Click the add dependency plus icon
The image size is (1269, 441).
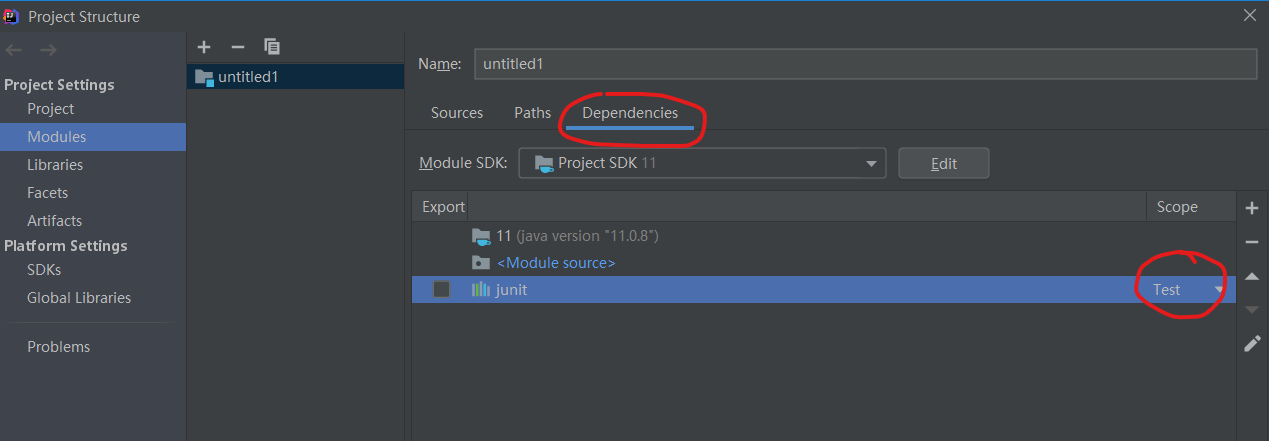(x=1252, y=208)
